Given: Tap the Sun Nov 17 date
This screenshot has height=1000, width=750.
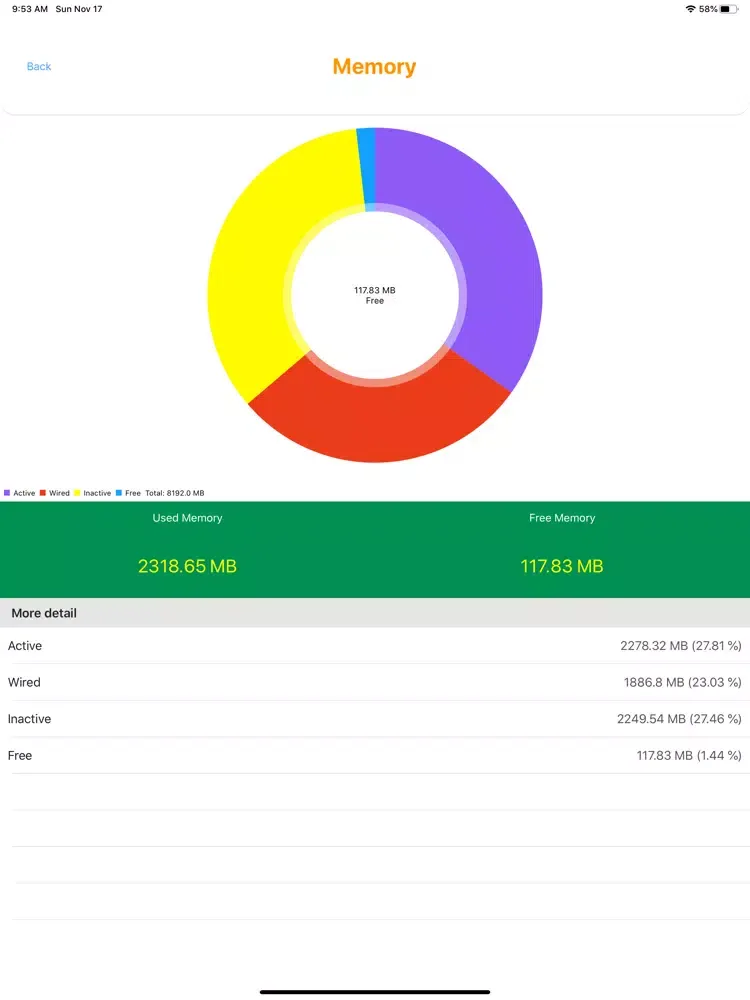Looking at the screenshot, I should (79, 9).
